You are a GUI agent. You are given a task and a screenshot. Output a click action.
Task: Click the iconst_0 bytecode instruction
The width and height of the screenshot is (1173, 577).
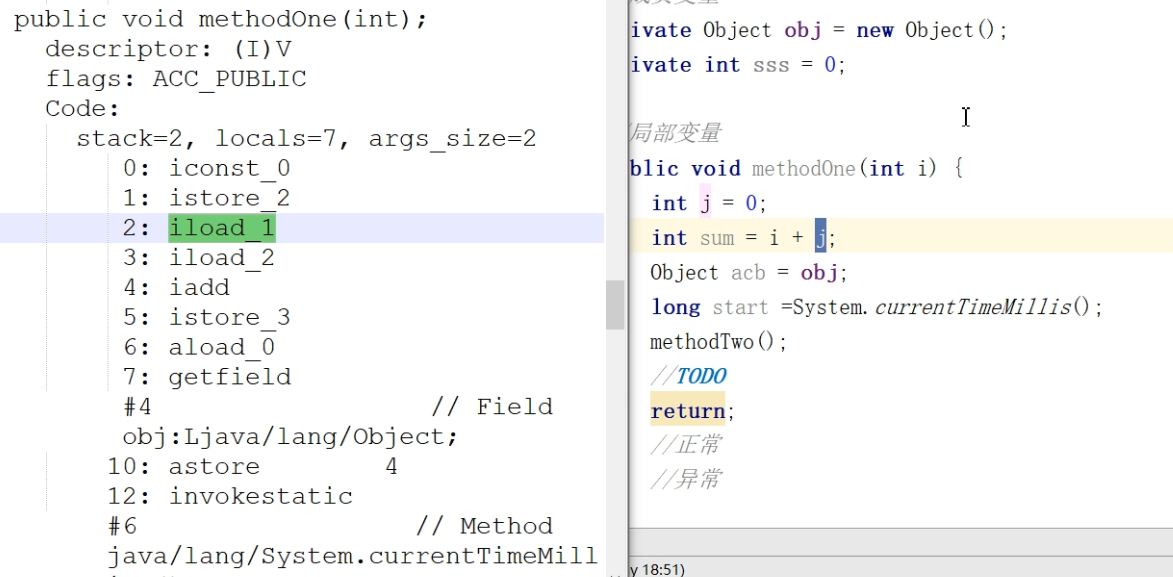(x=229, y=168)
